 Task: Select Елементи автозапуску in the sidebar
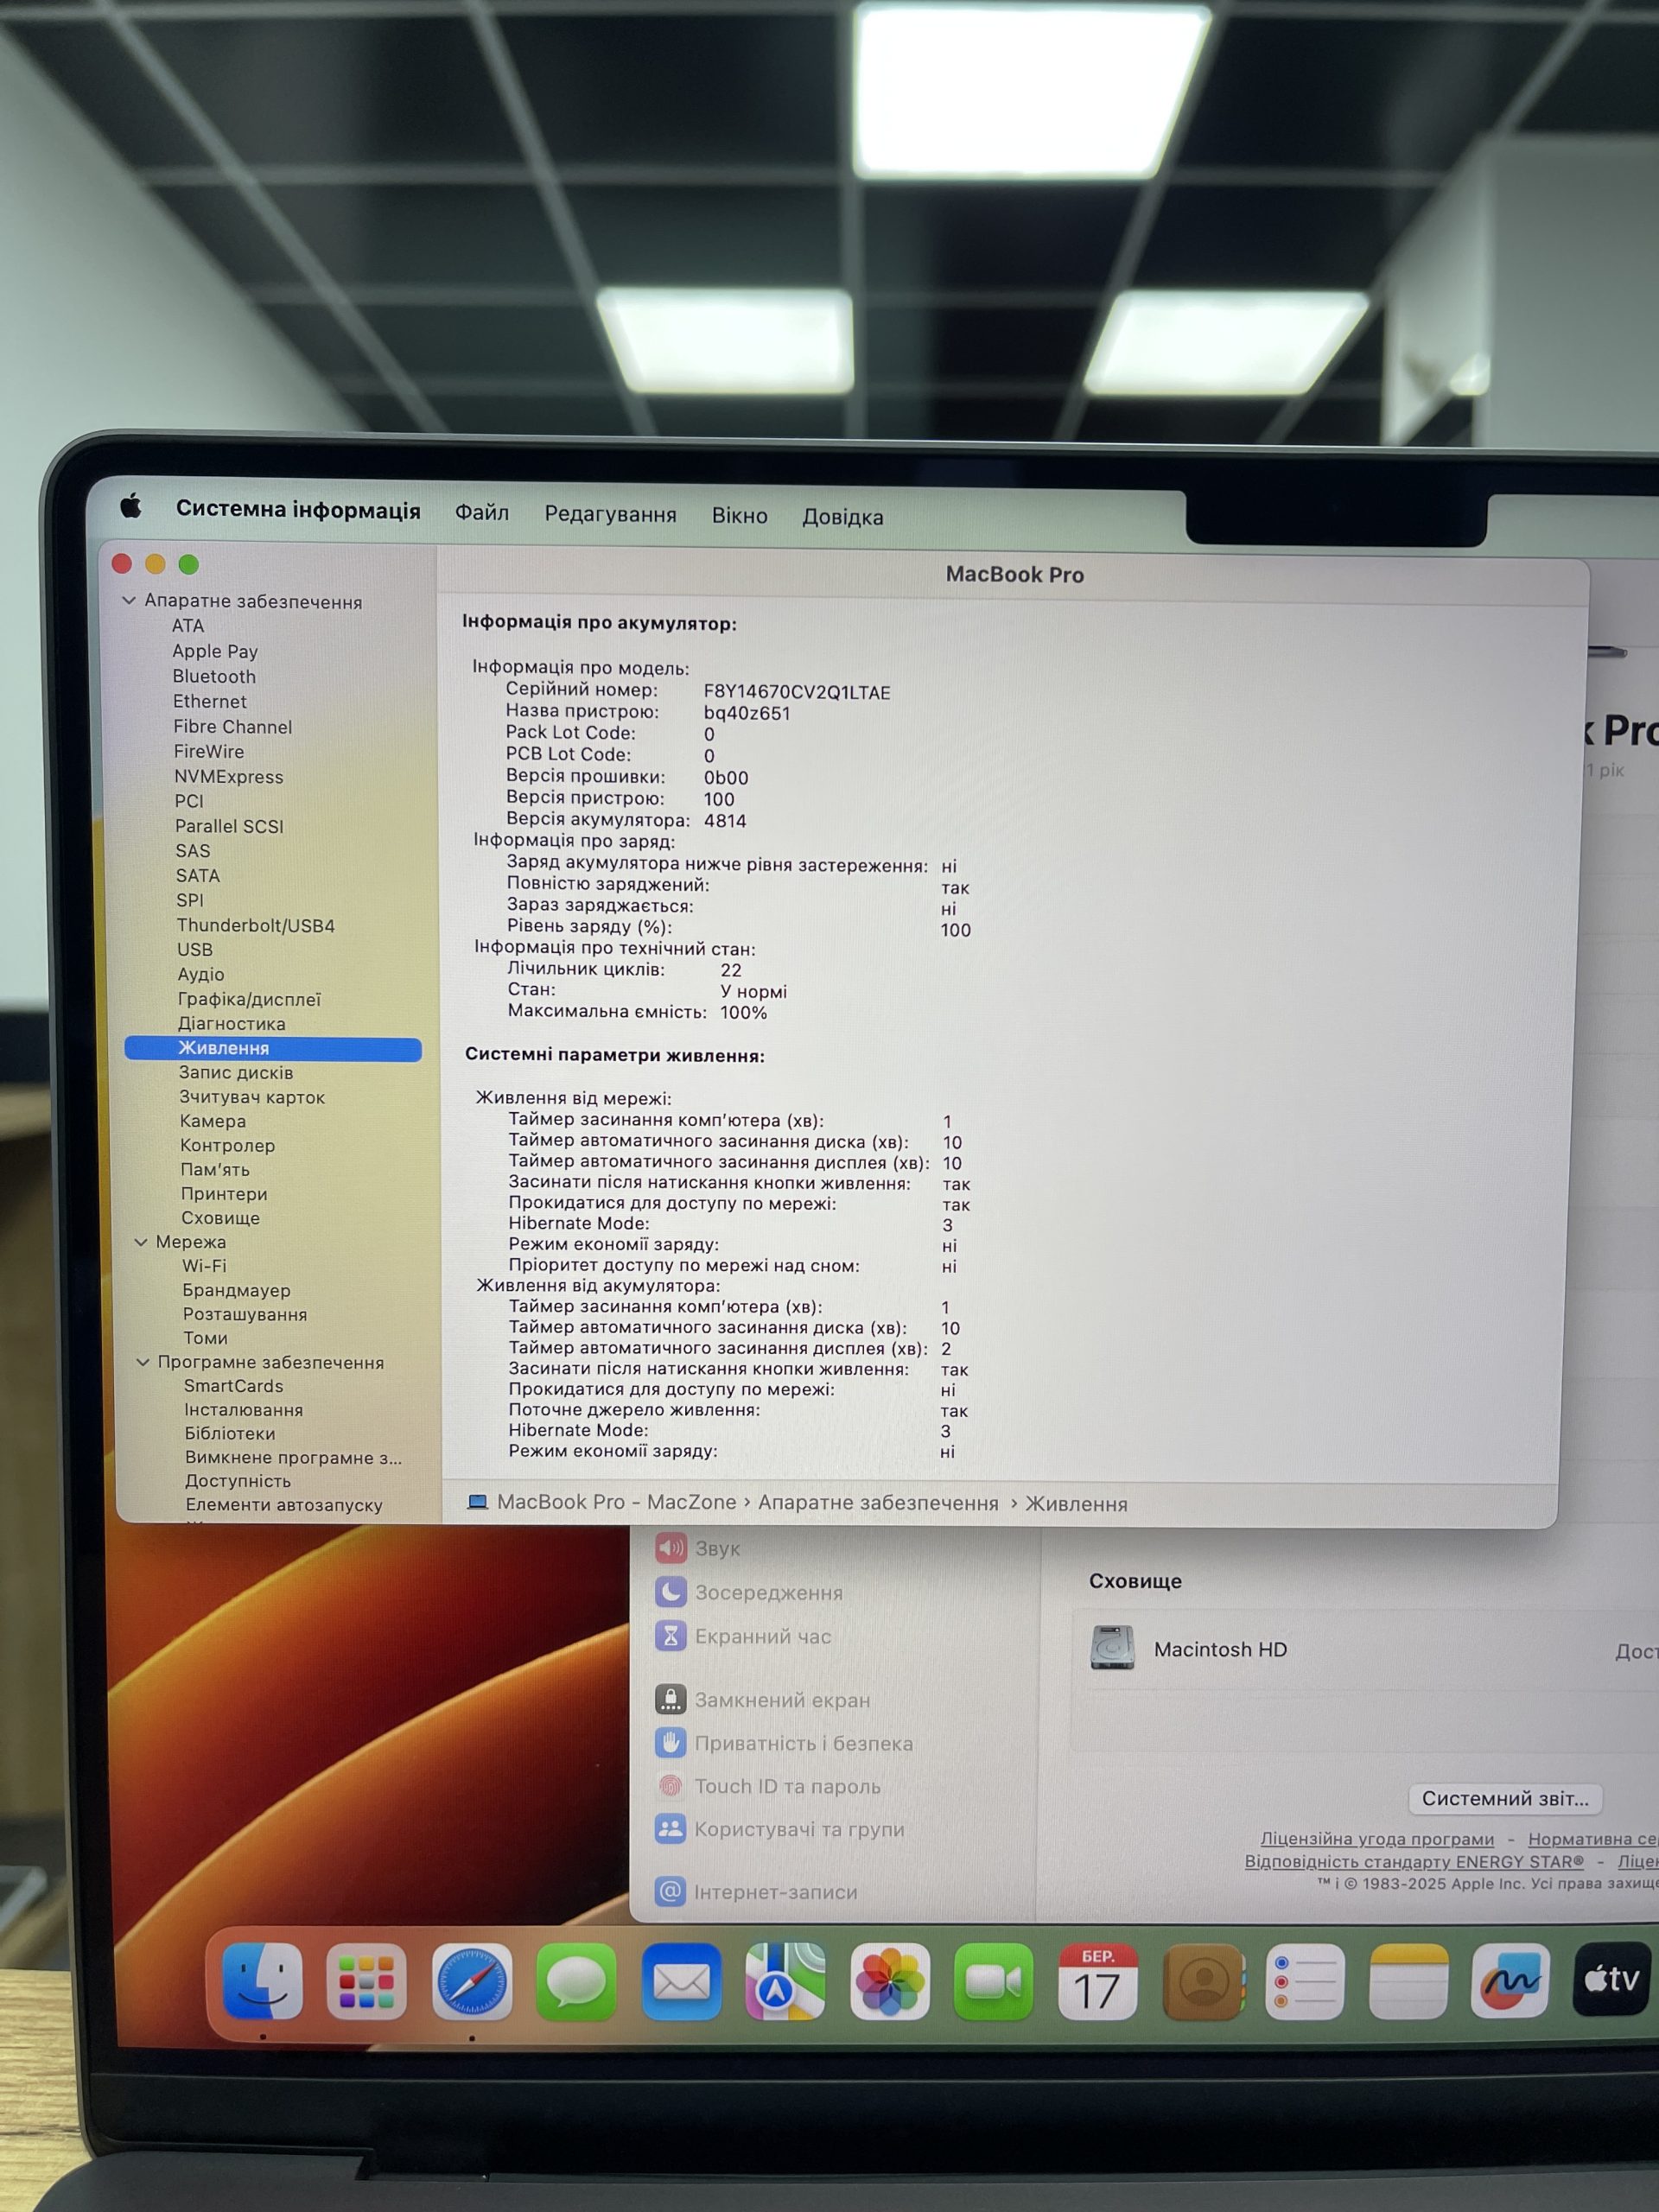point(284,1505)
